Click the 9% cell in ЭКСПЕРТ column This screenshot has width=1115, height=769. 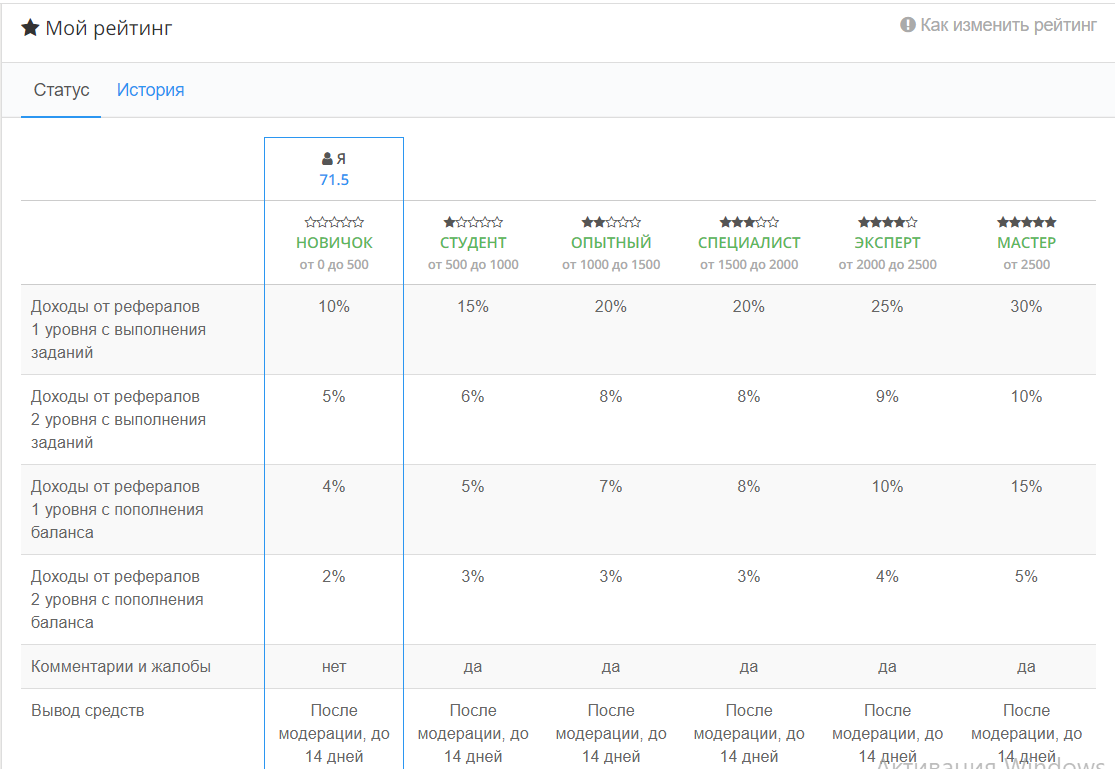[887, 396]
